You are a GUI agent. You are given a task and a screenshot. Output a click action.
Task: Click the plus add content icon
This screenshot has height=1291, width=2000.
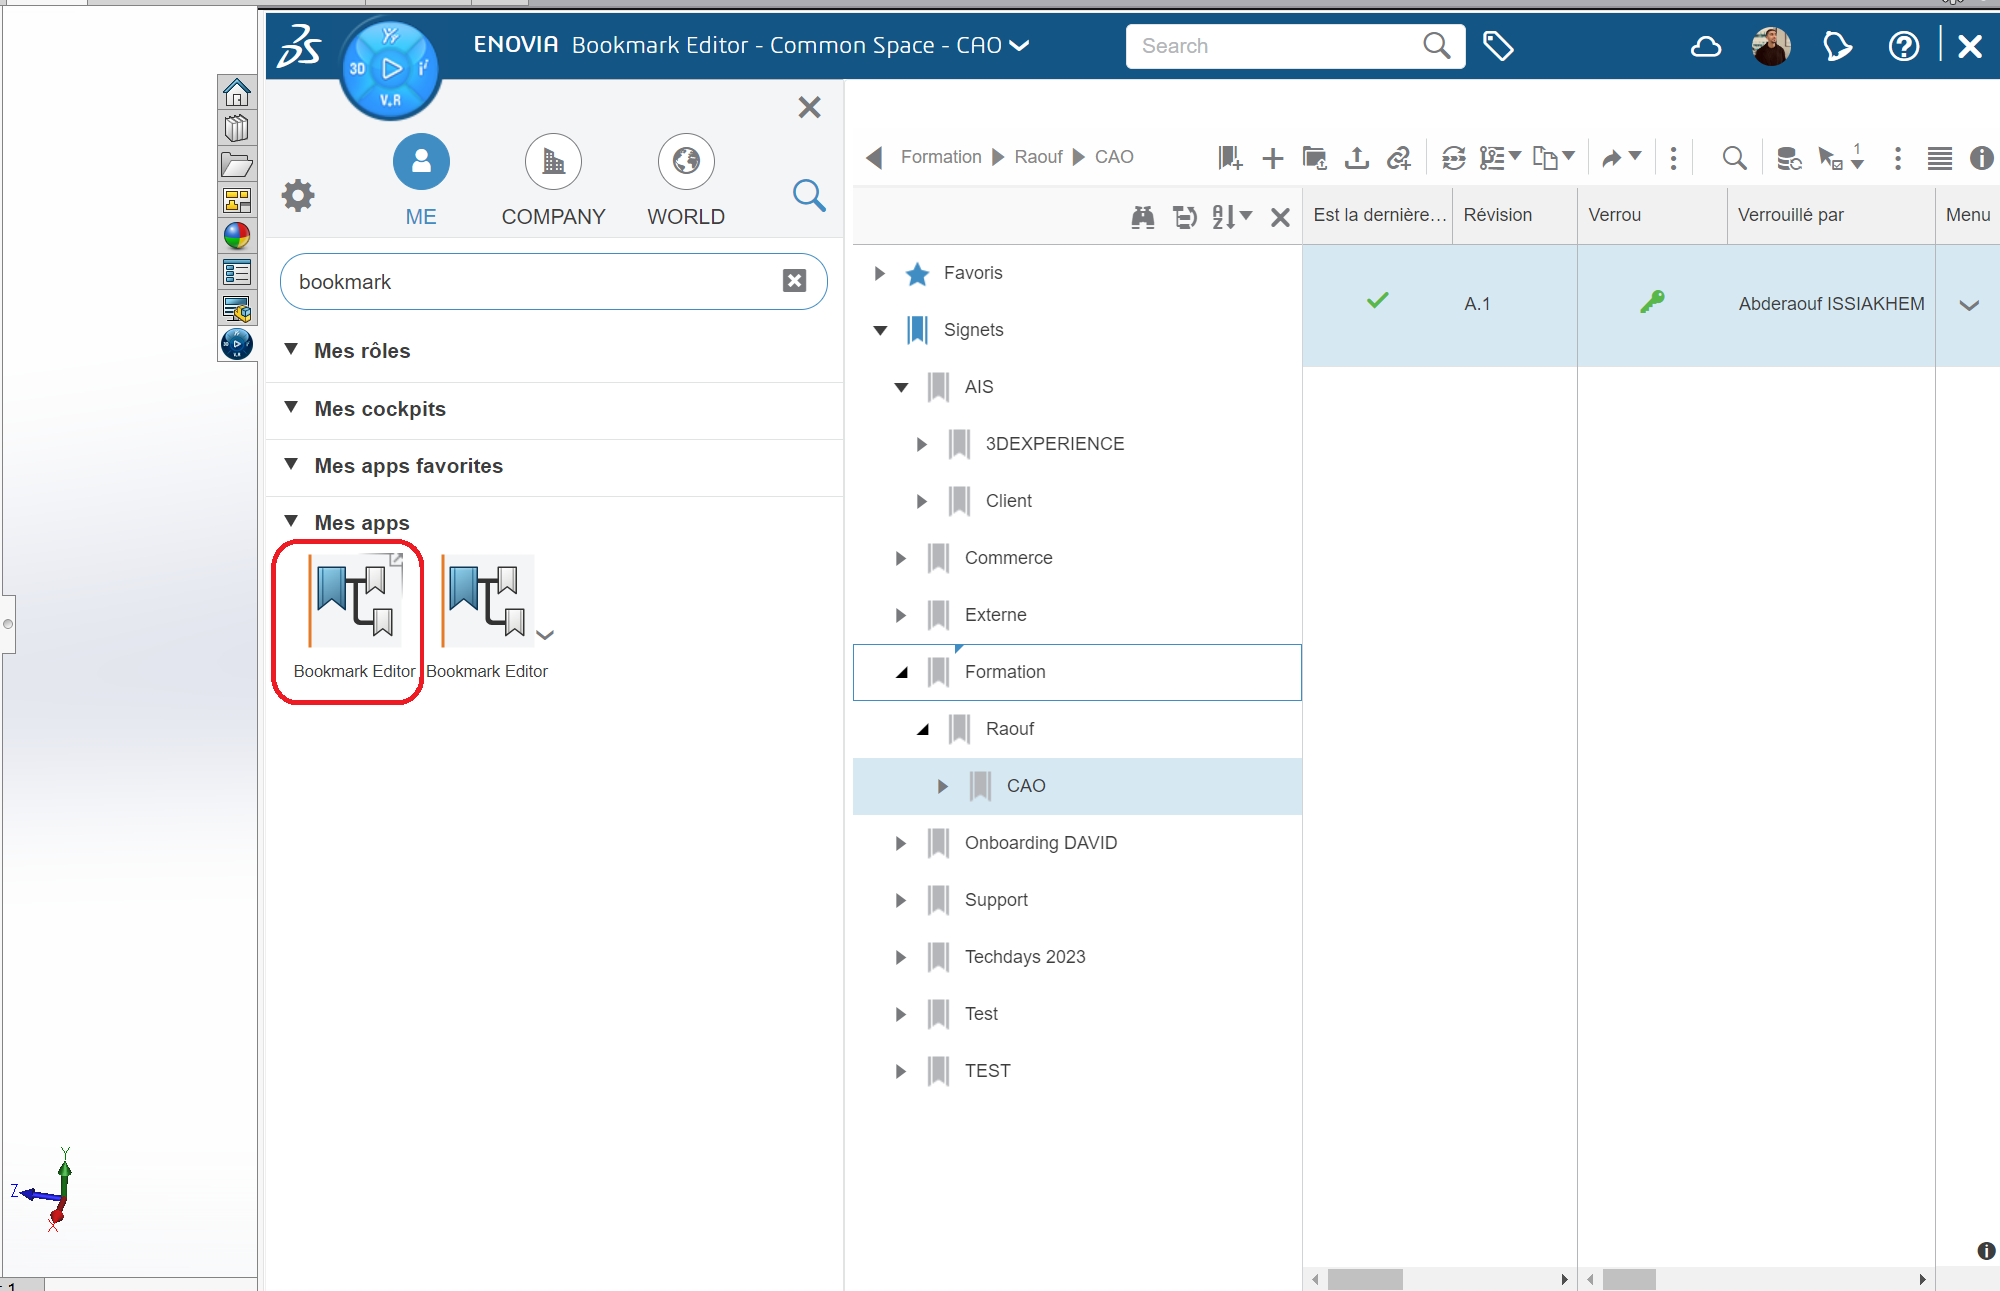pos(1273,158)
